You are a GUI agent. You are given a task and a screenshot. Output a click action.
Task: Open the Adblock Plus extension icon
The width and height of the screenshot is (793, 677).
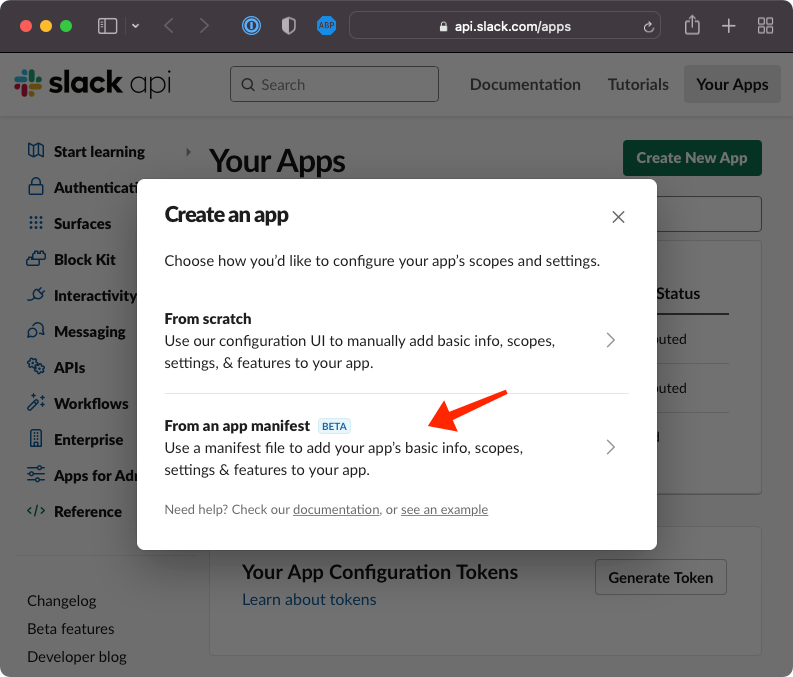pos(326,26)
